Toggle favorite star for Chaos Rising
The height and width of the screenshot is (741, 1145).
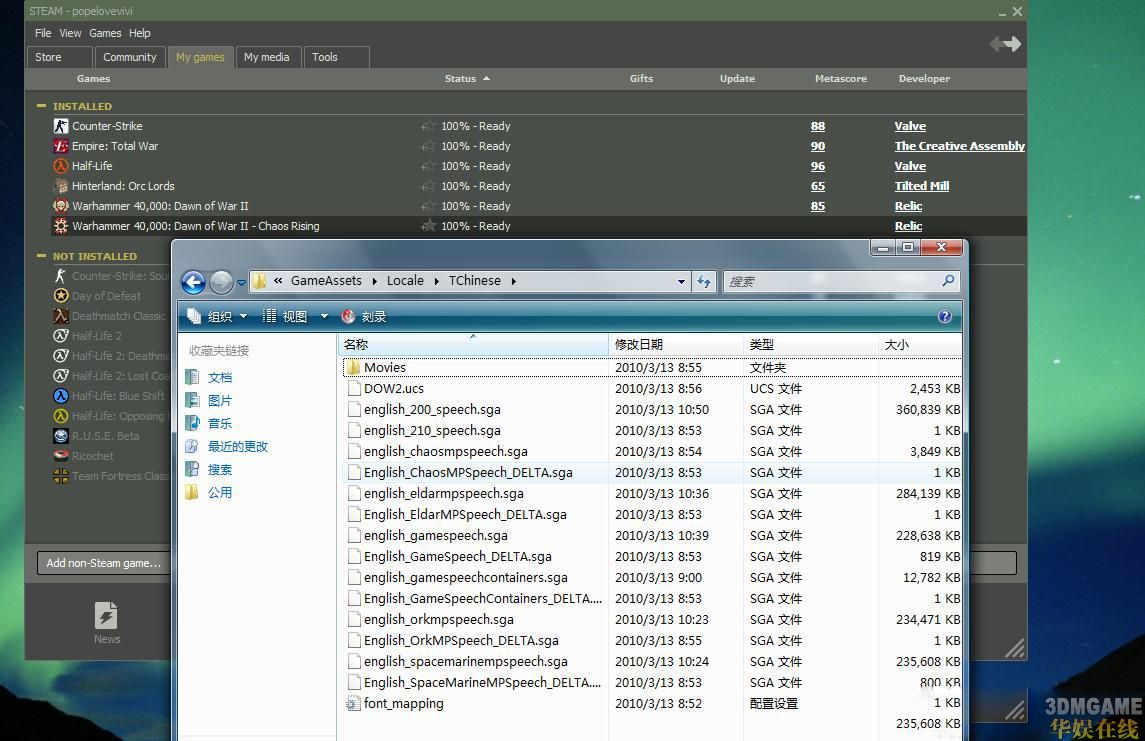point(429,226)
